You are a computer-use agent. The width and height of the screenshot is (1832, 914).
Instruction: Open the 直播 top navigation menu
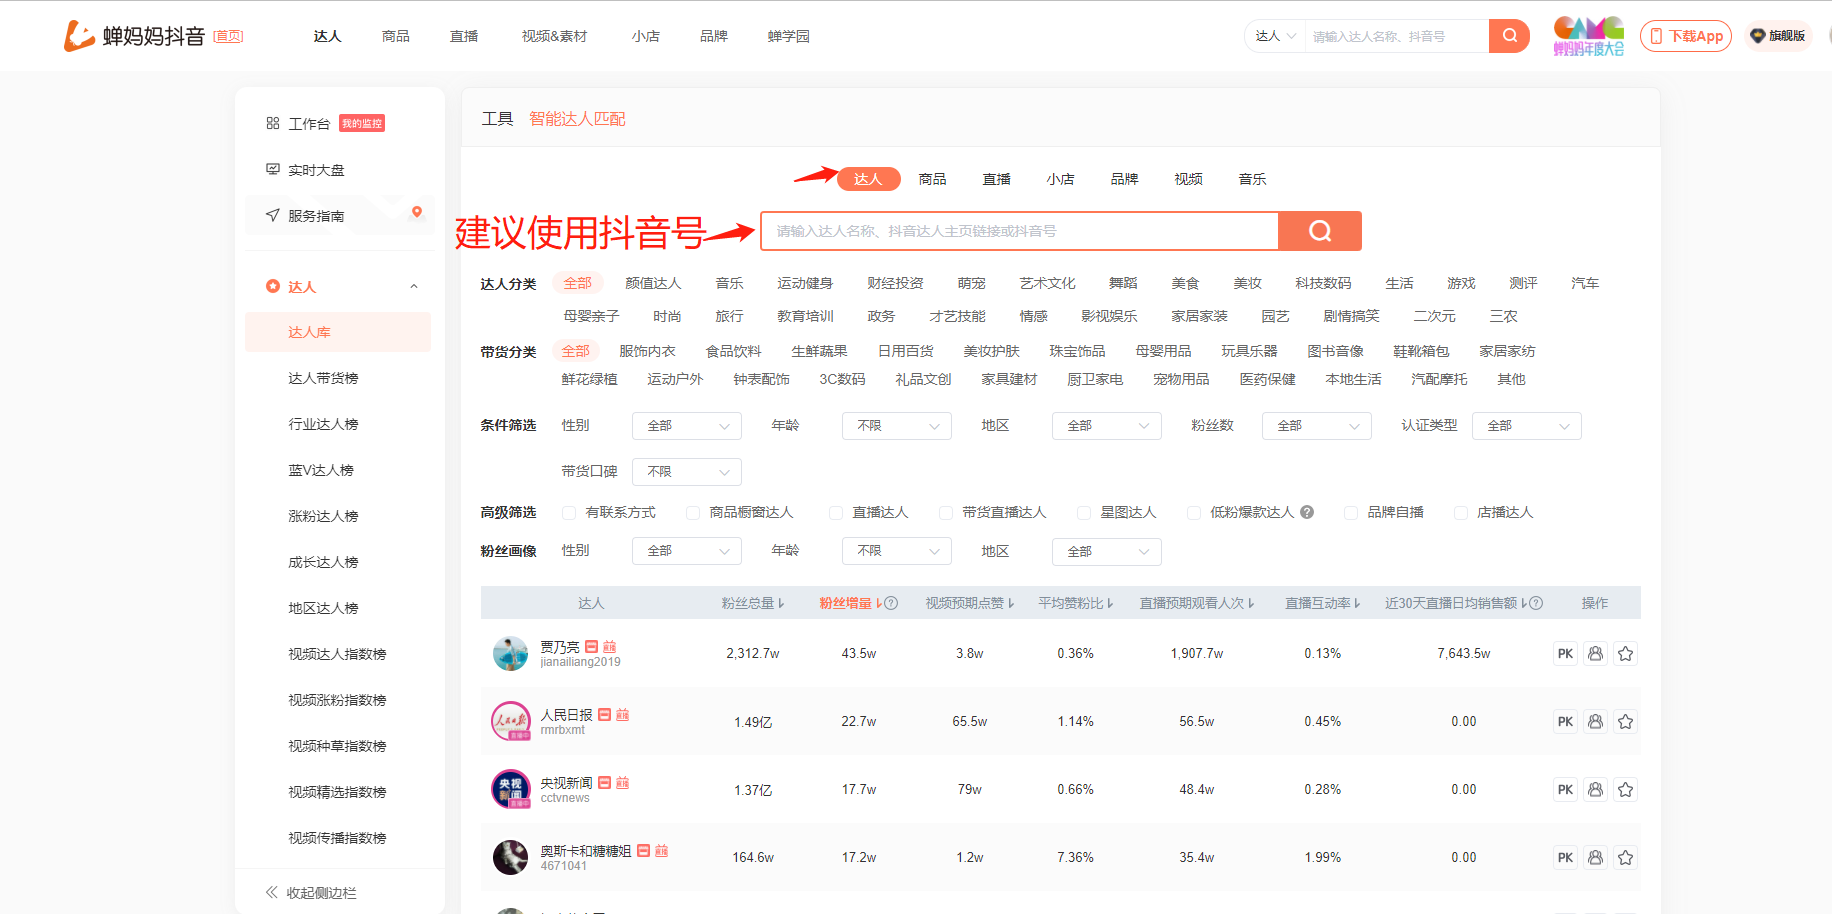464,36
